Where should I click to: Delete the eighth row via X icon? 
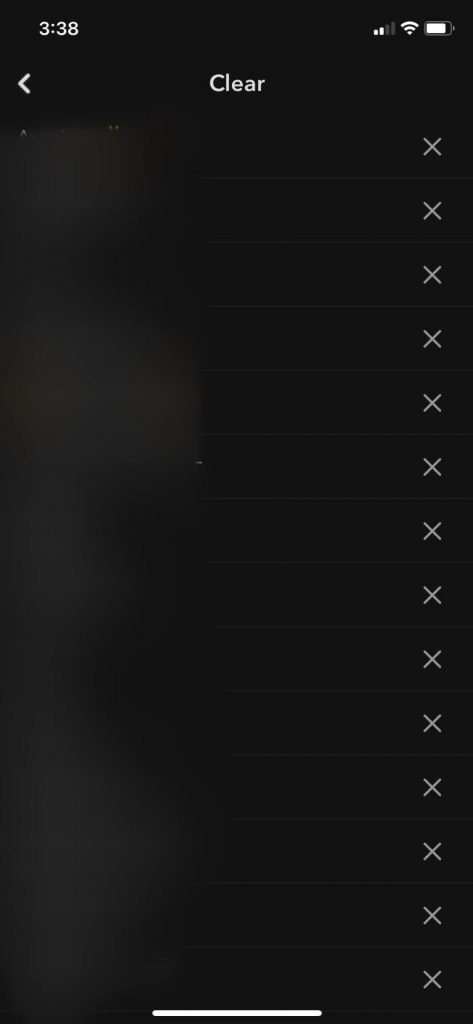[x=432, y=595]
